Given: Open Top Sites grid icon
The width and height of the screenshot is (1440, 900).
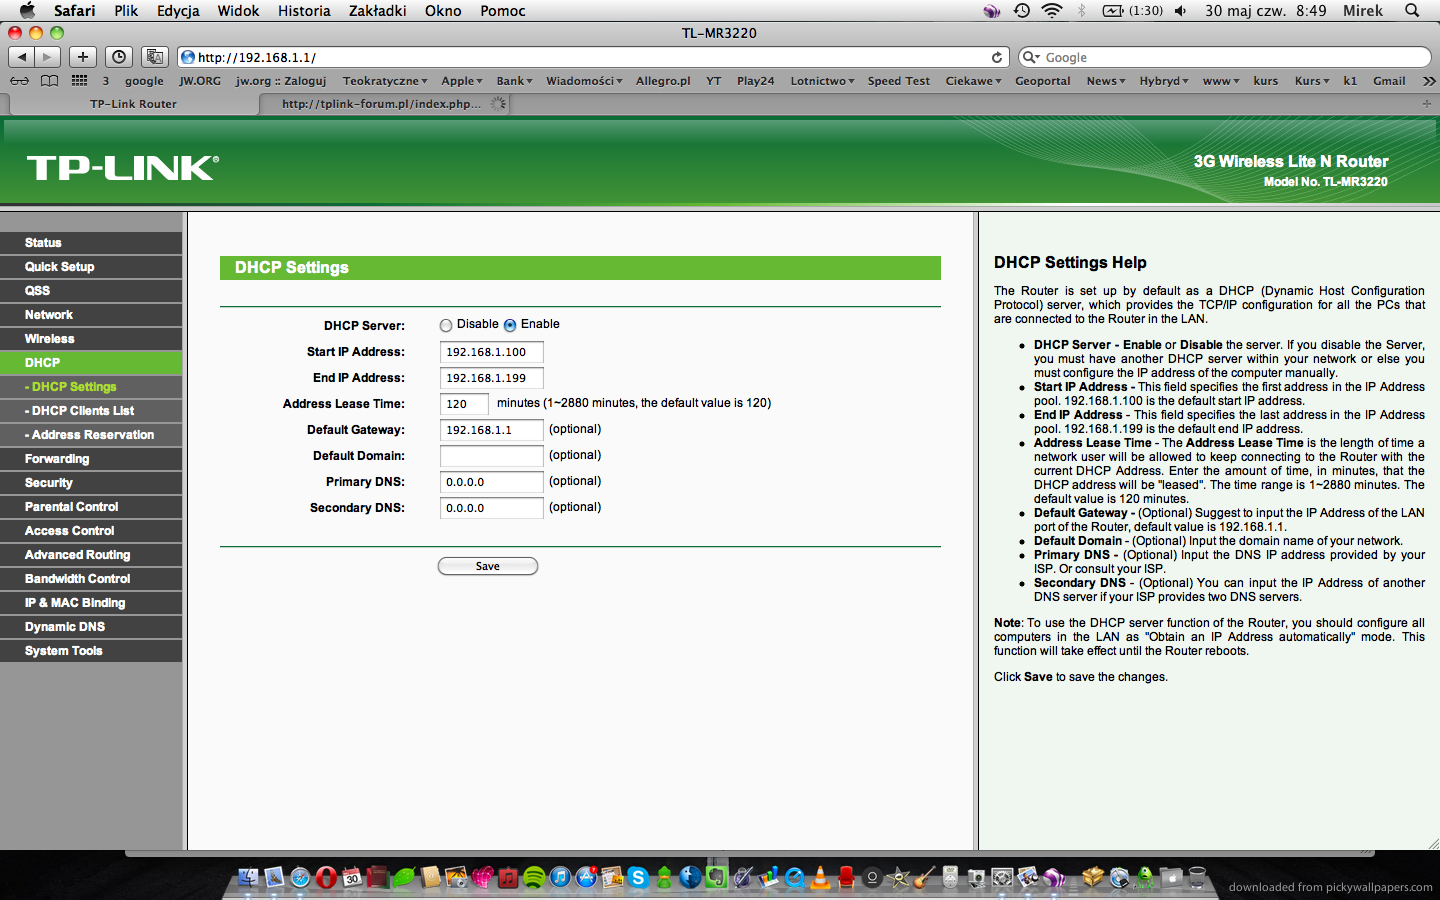Looking at the screenshot, I should (79, 81).
